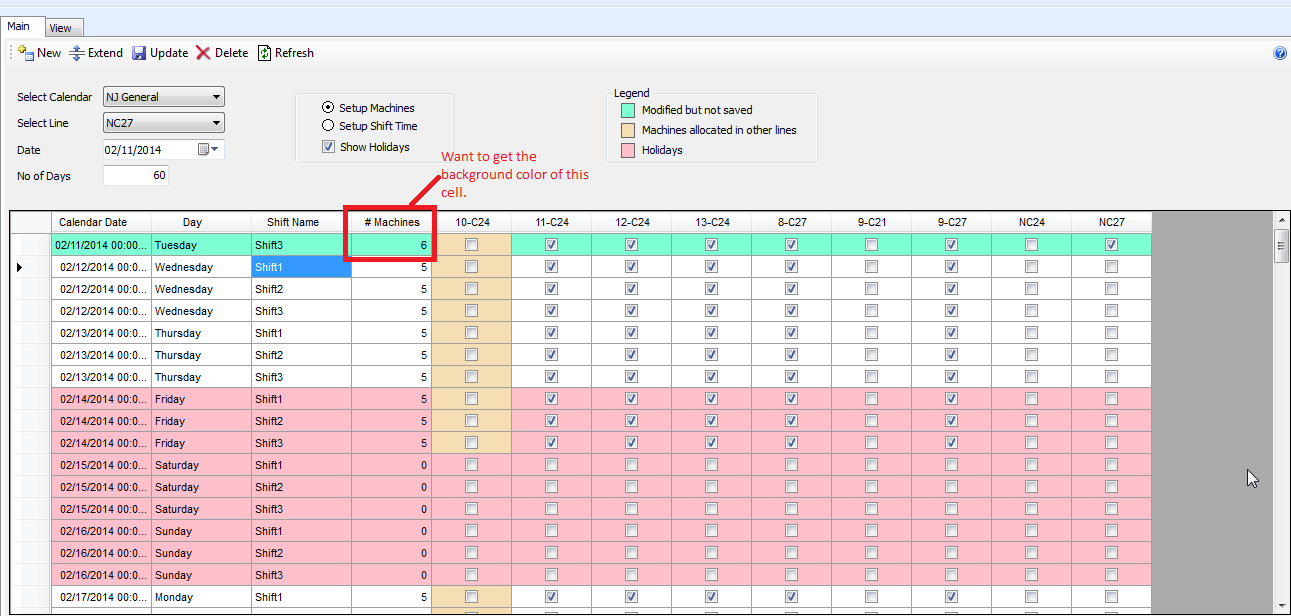The width and height of the screenshot is (1291, 616).
Task: Click the Extend toolbar icon
Action: pos(77,53)
